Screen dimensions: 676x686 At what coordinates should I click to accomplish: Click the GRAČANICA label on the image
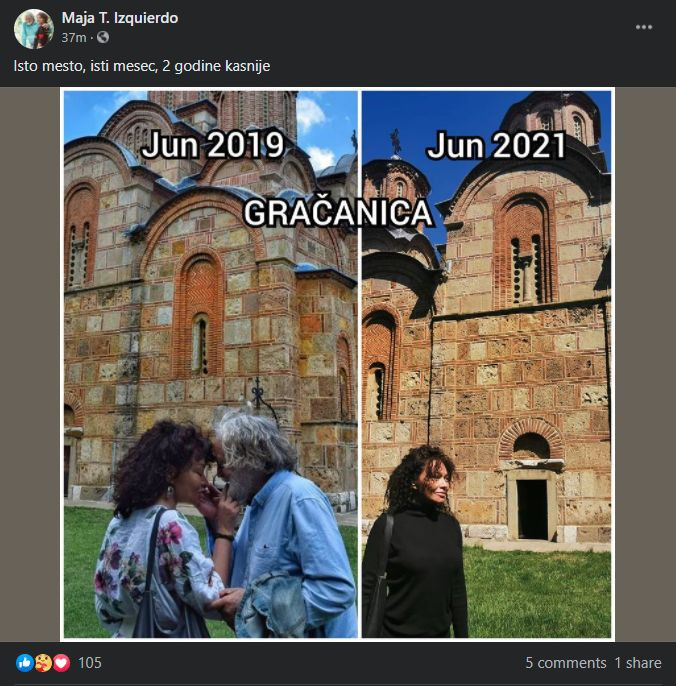(x=338, y=213)
